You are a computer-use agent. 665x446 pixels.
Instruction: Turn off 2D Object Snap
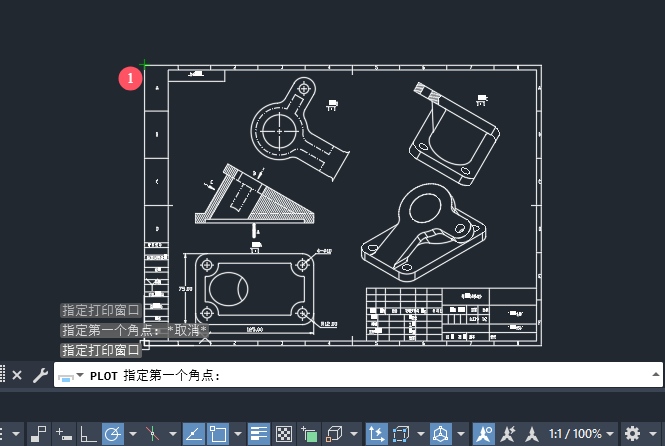218,434
